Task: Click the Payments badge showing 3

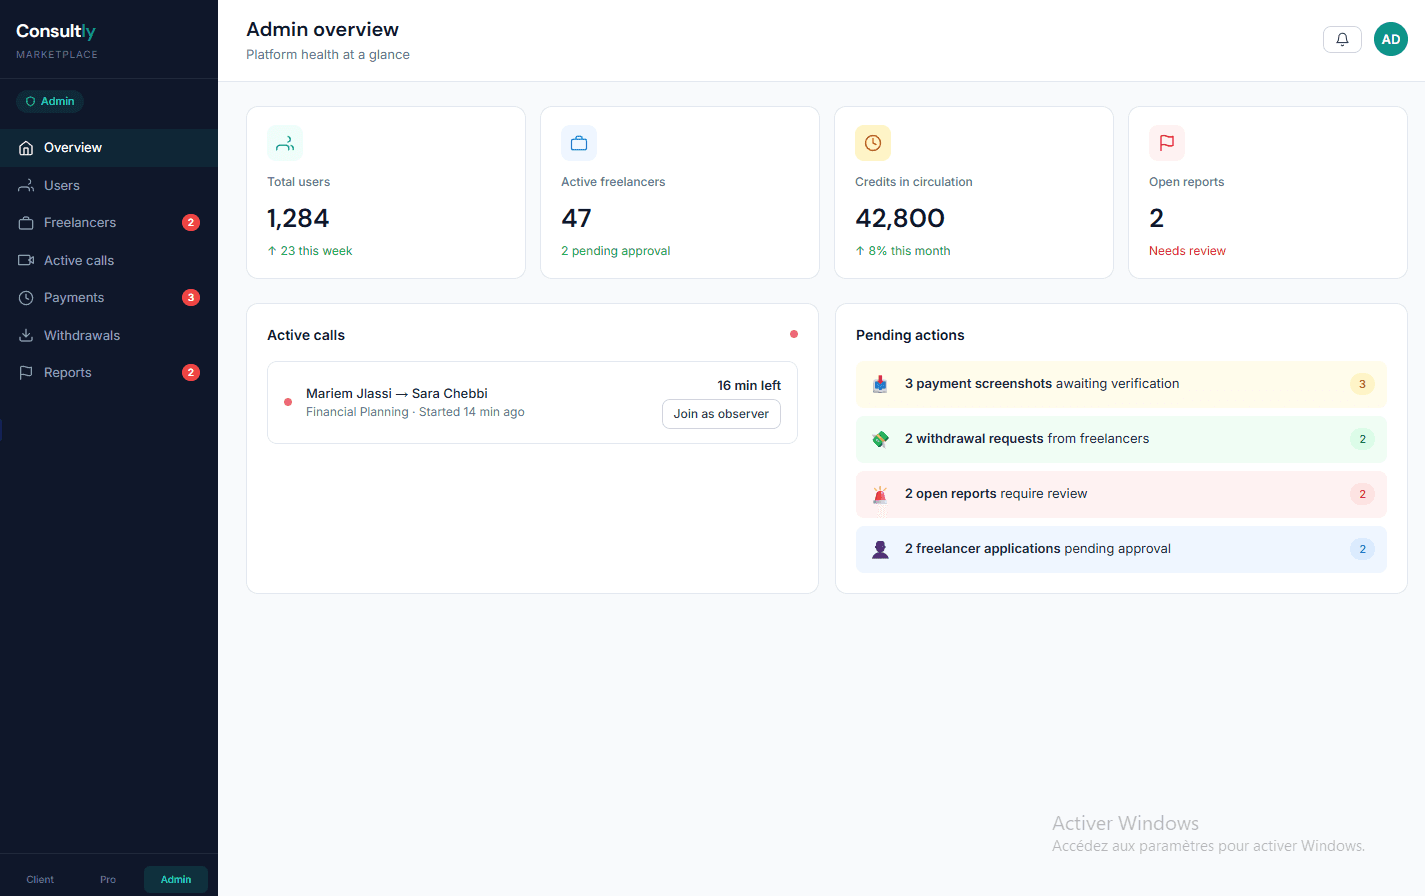Action: (x=191, y=298)
